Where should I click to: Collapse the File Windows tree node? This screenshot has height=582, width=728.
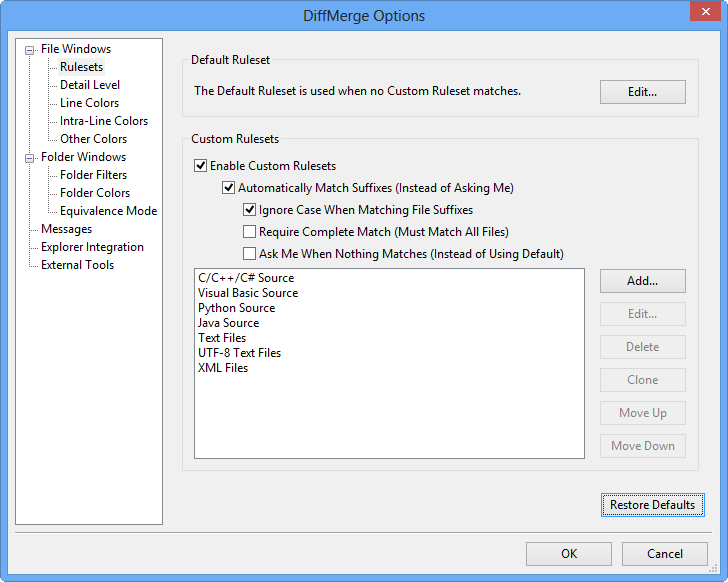tap(30, 49)
